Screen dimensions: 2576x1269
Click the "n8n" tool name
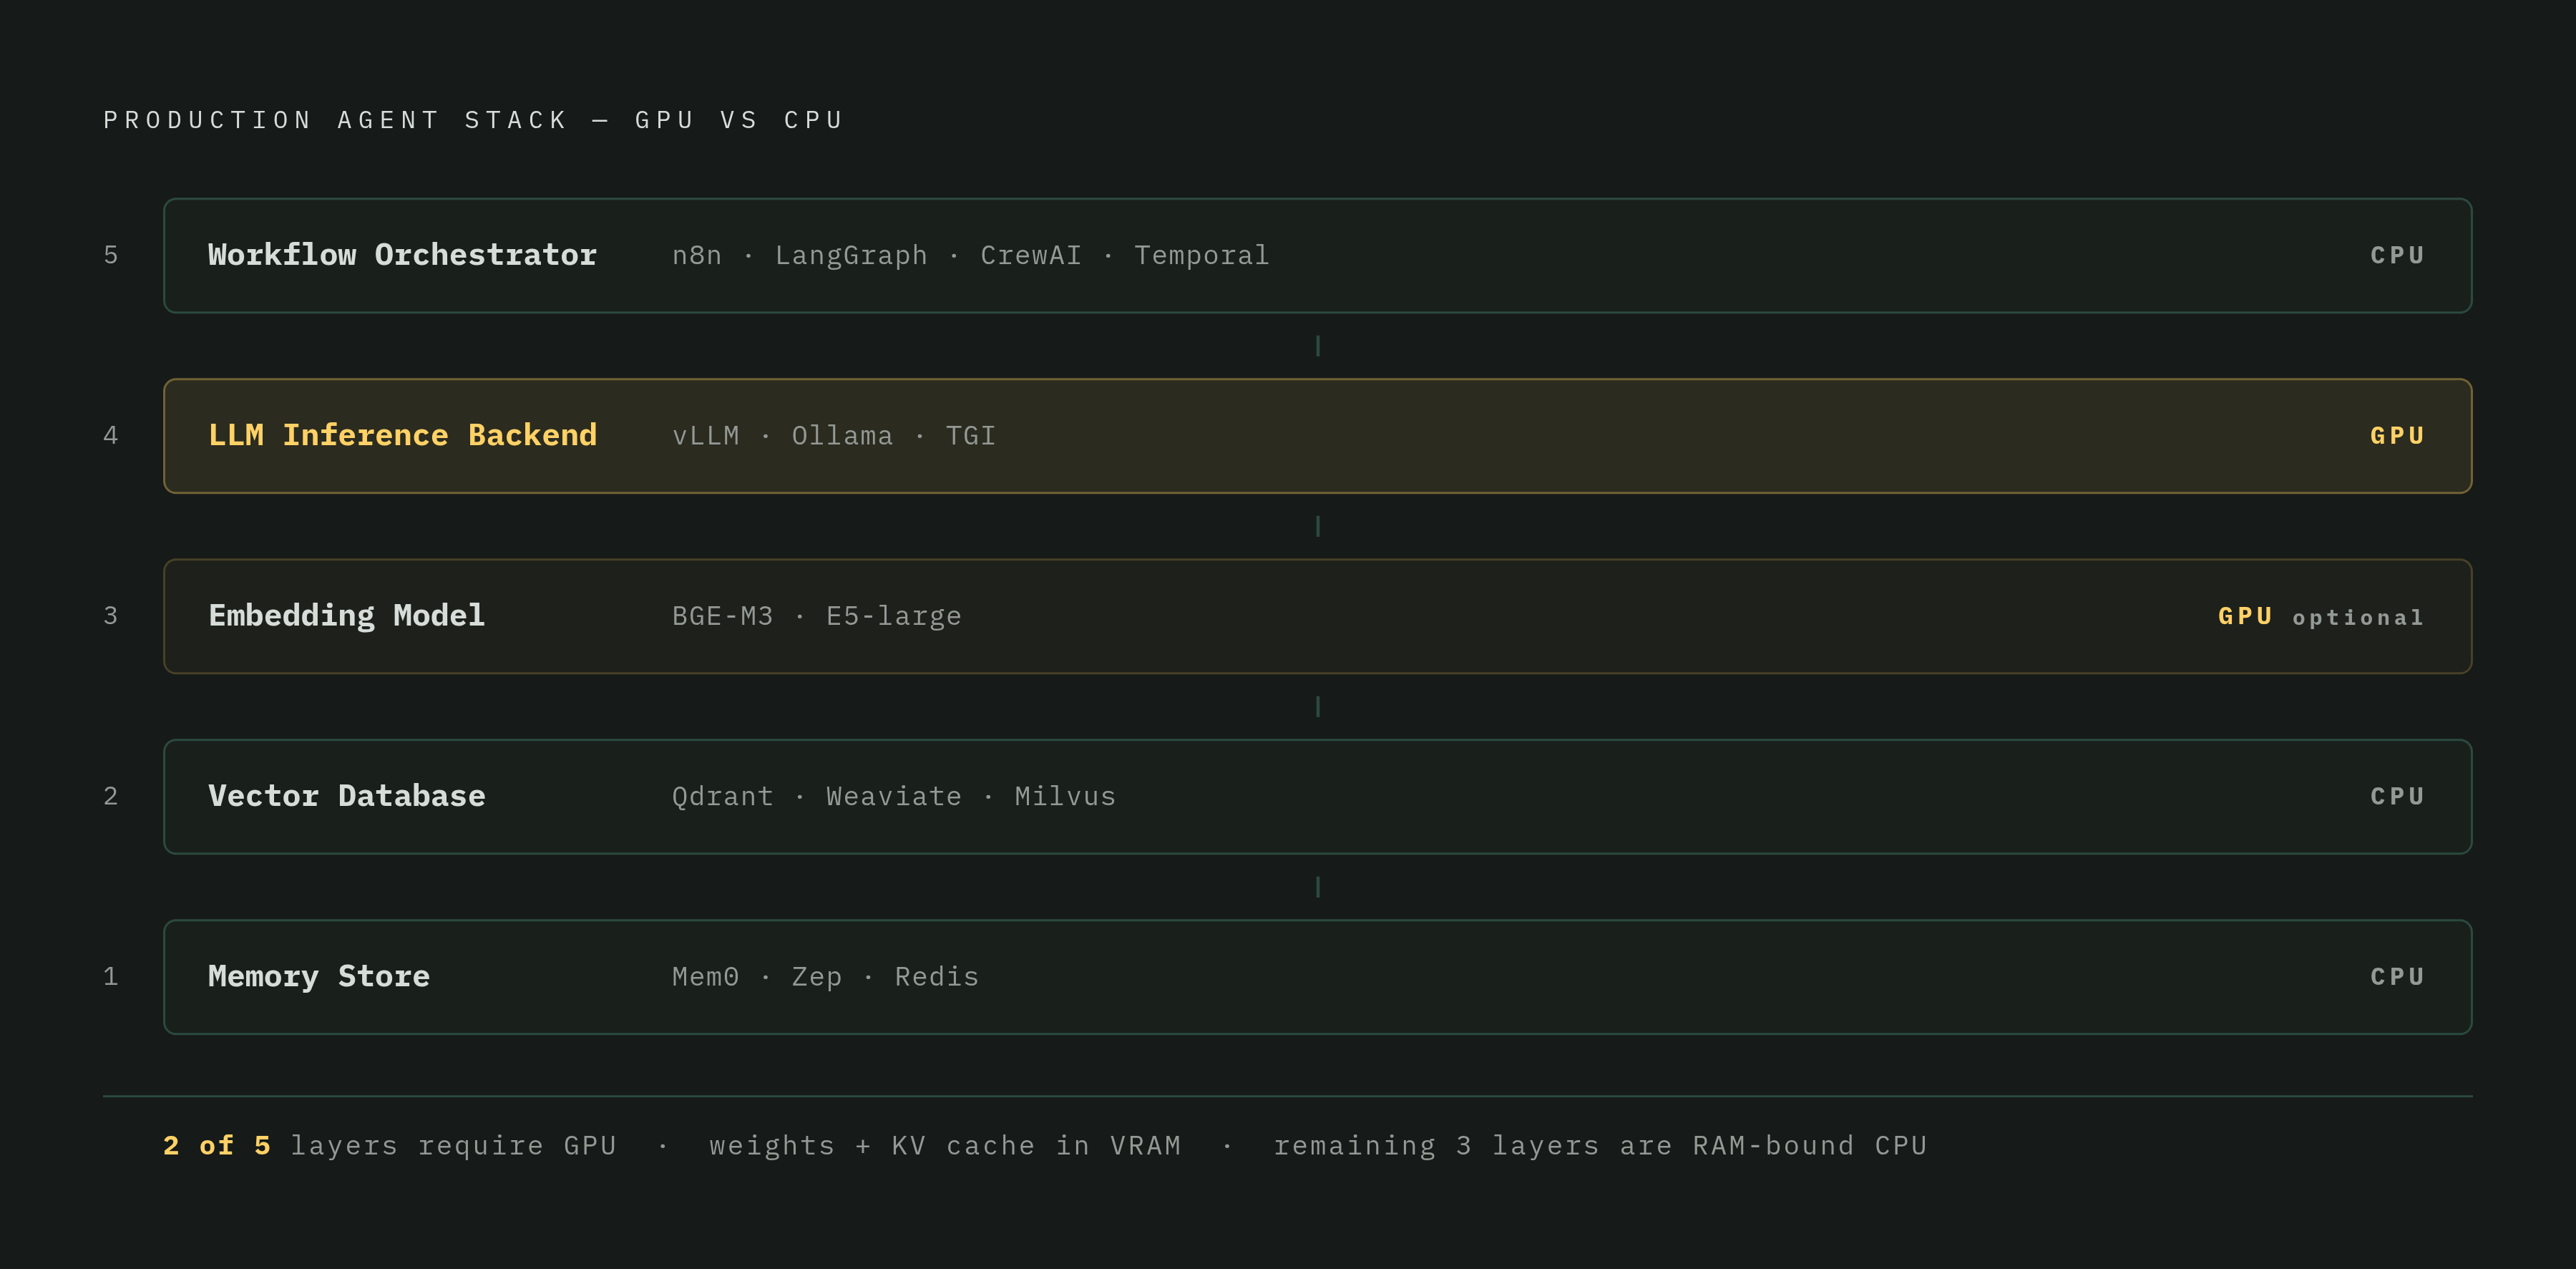(x=697, y=256)
